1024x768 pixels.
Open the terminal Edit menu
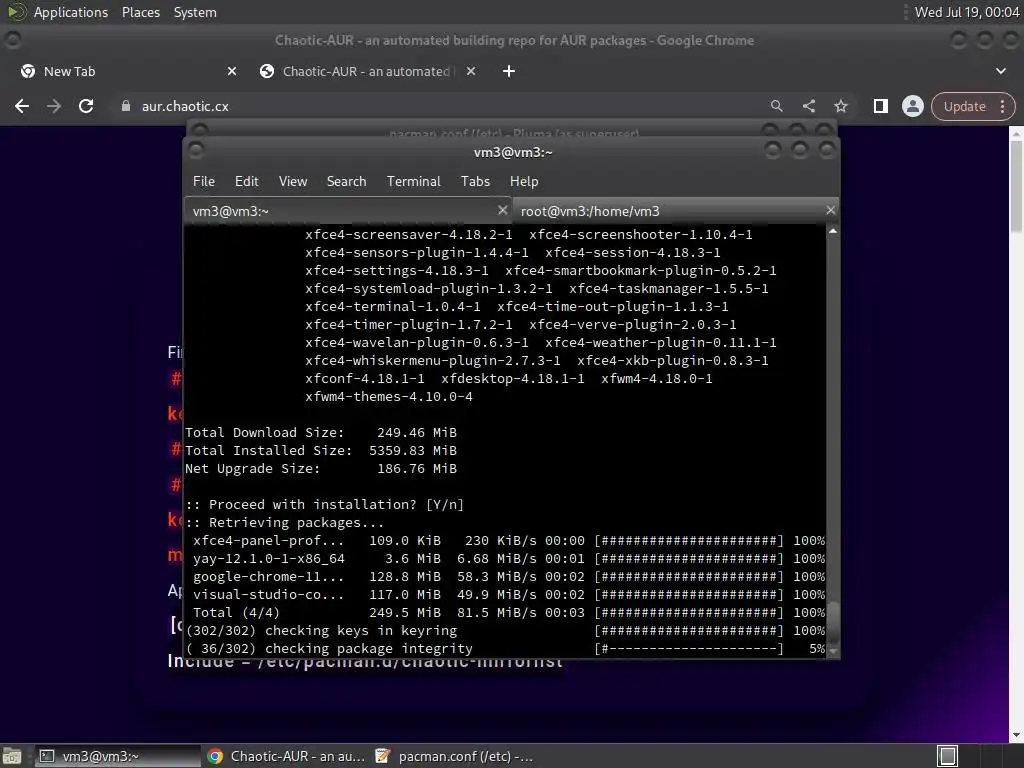coord(246,182)
